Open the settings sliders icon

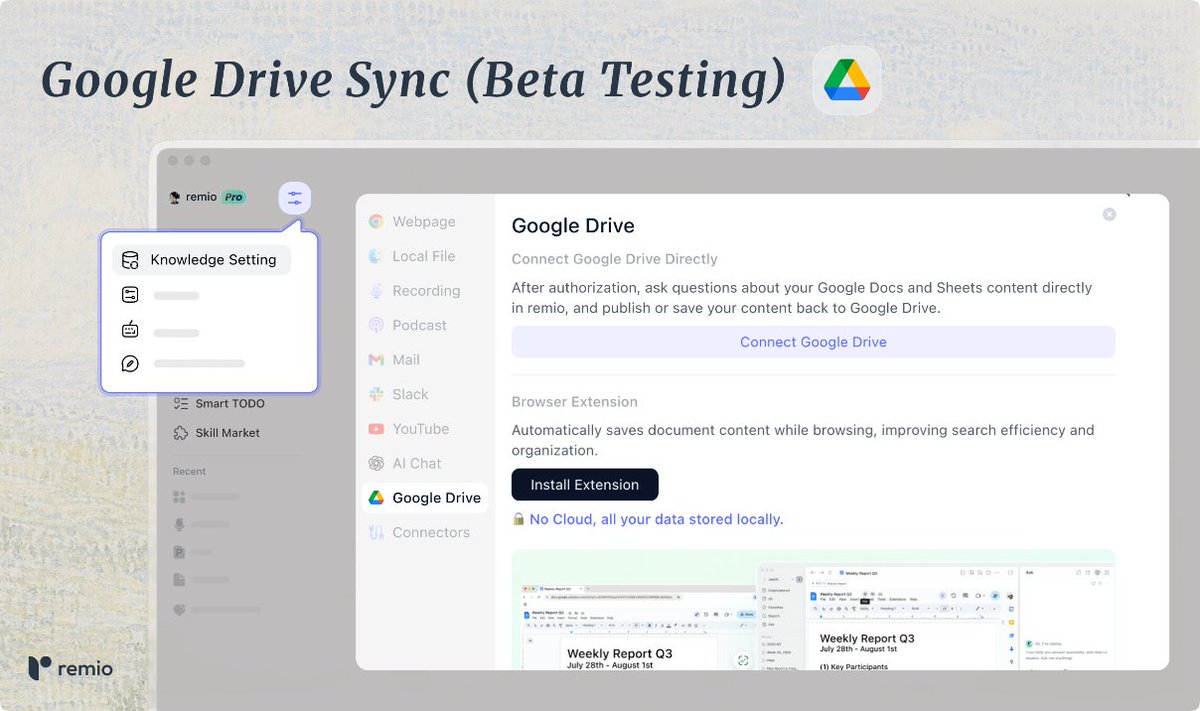(x=294, y=198)
